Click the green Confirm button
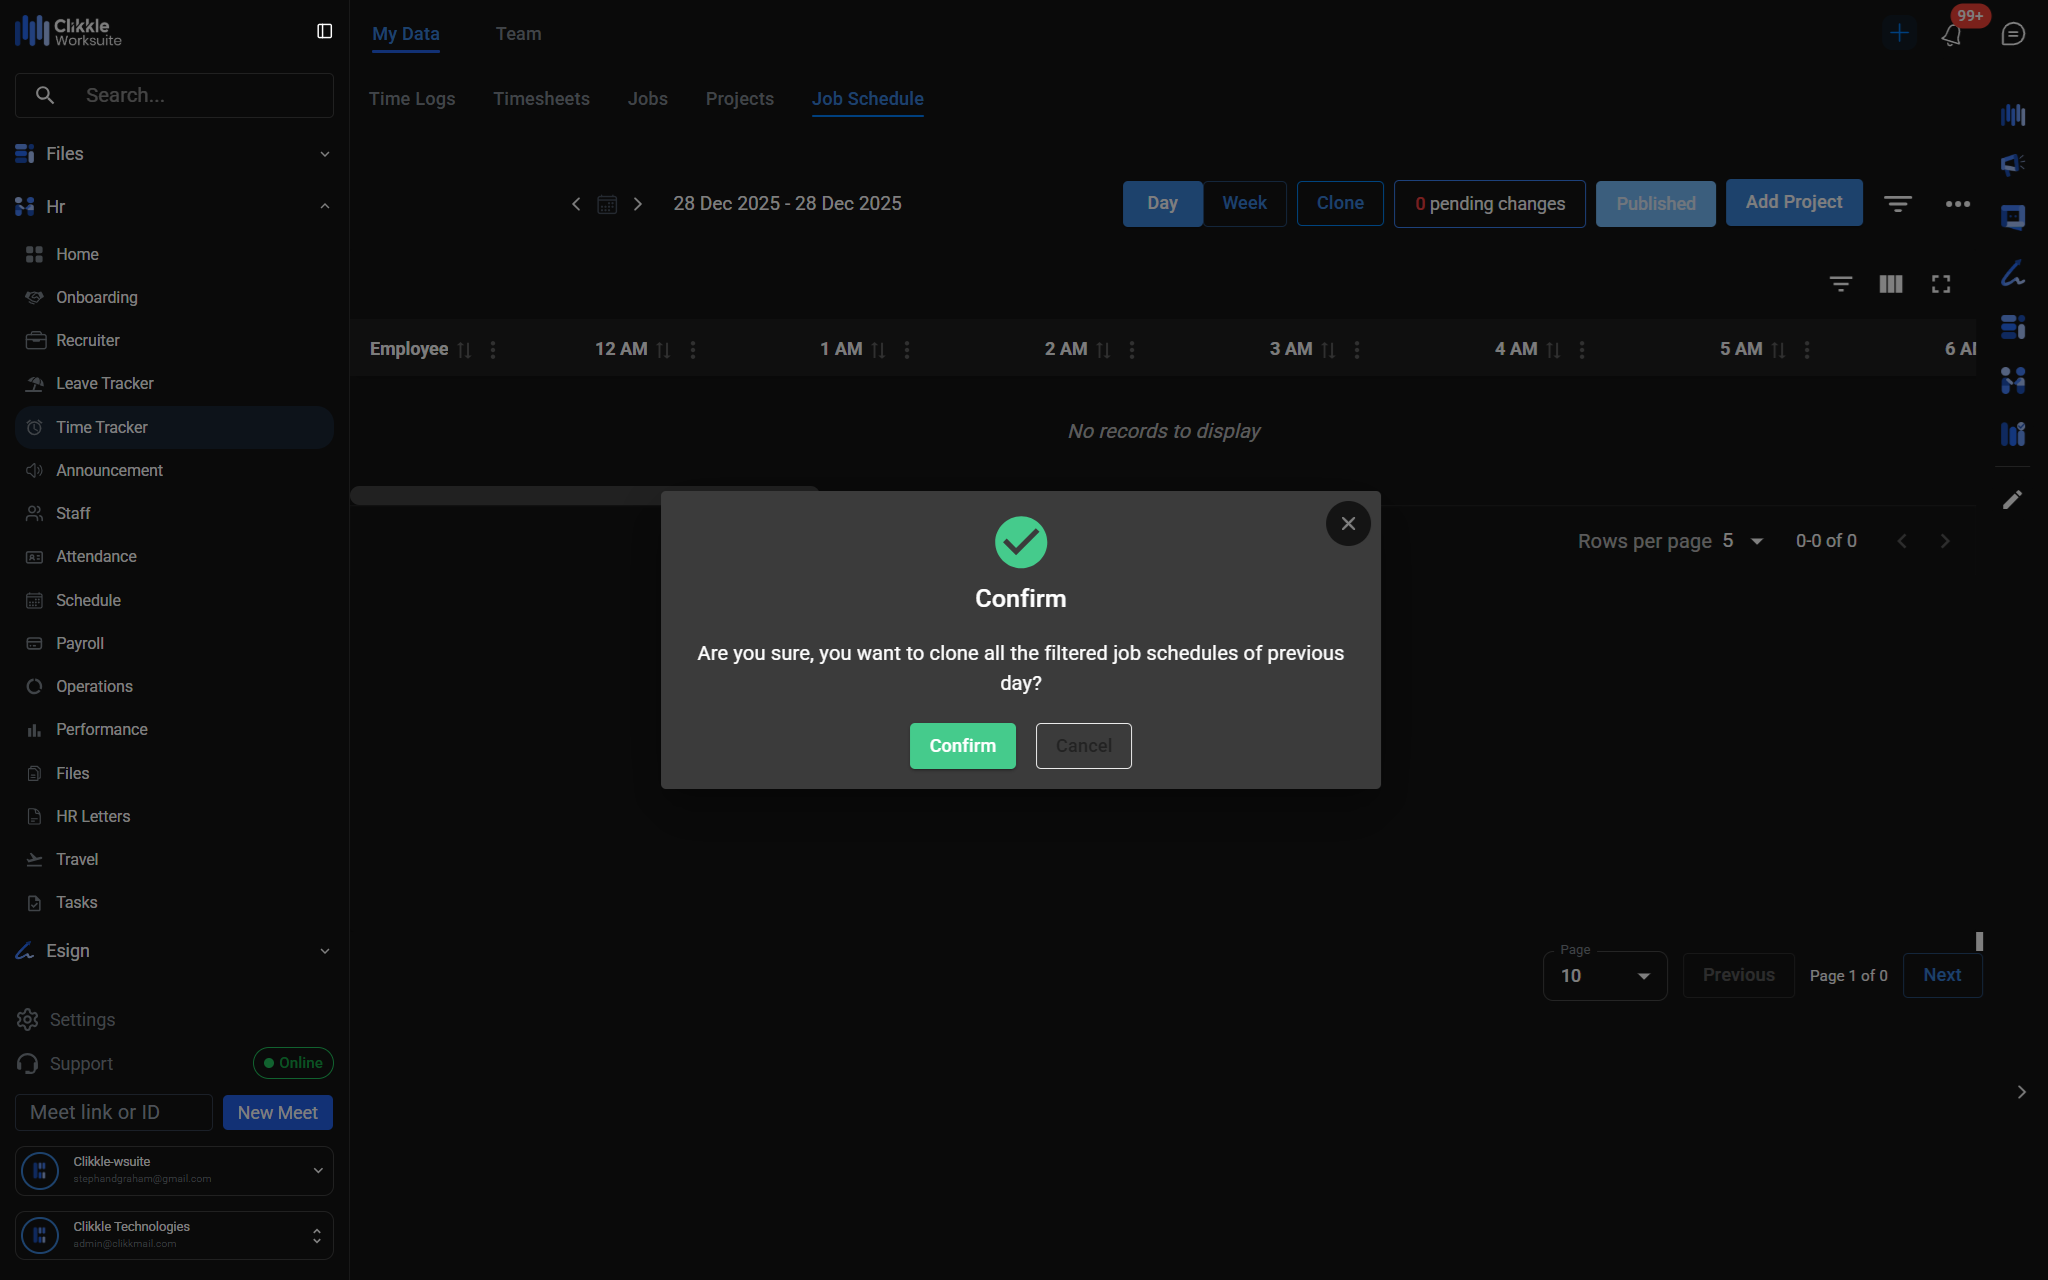 click(962, 746)
